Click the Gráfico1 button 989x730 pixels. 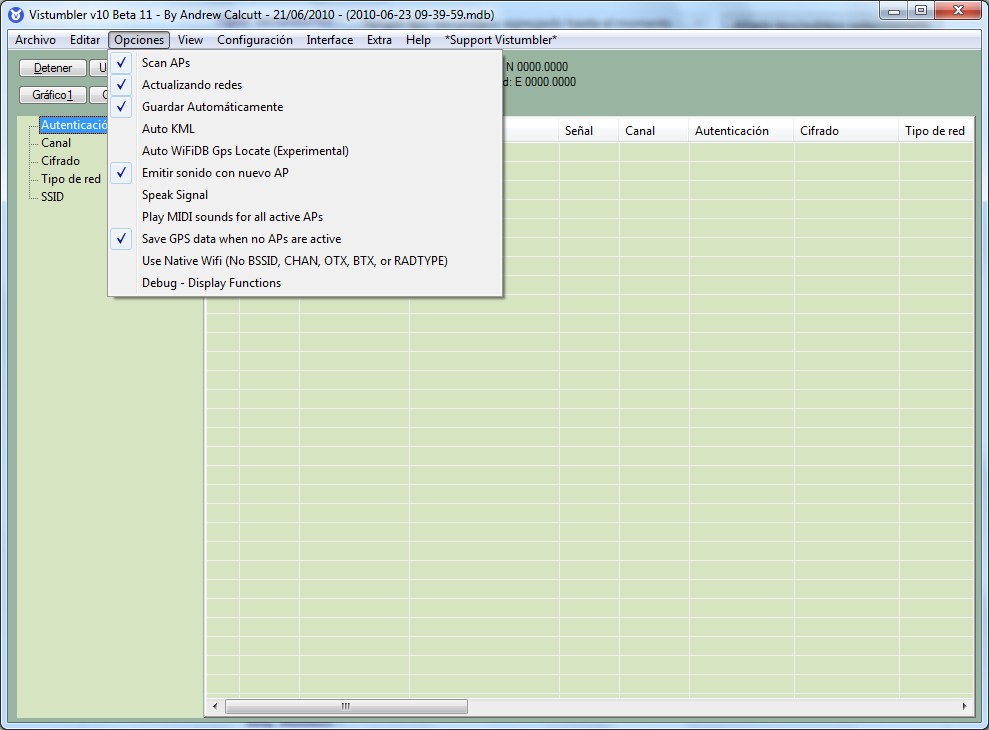point(53,95)
